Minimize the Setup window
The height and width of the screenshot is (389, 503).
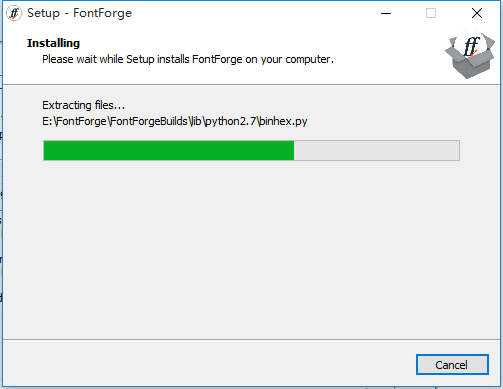[x=386, y=13]
